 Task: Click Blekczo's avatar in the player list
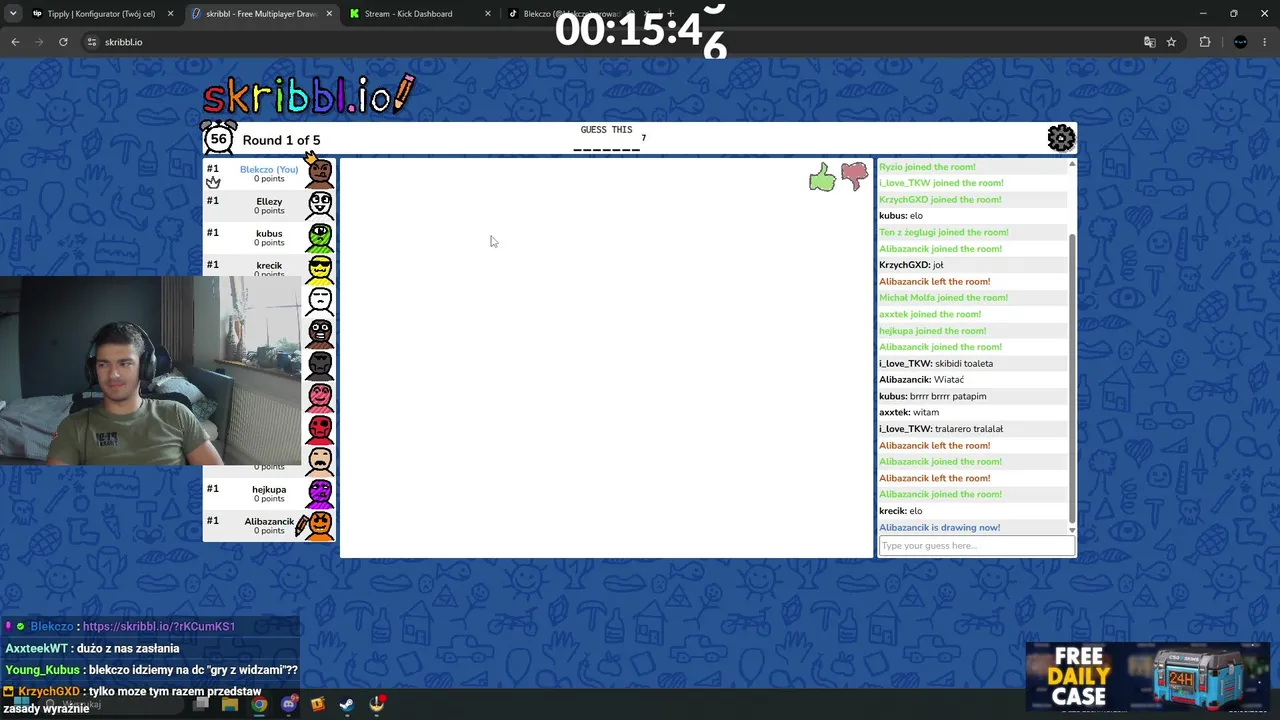(x=320, y=172)
